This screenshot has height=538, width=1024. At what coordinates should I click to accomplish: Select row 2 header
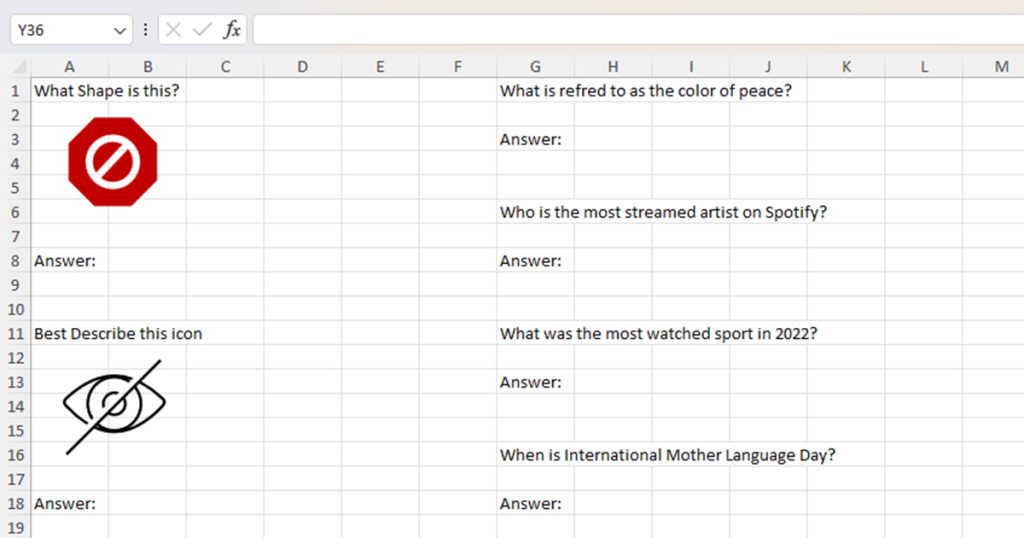[x=15, y=115]
